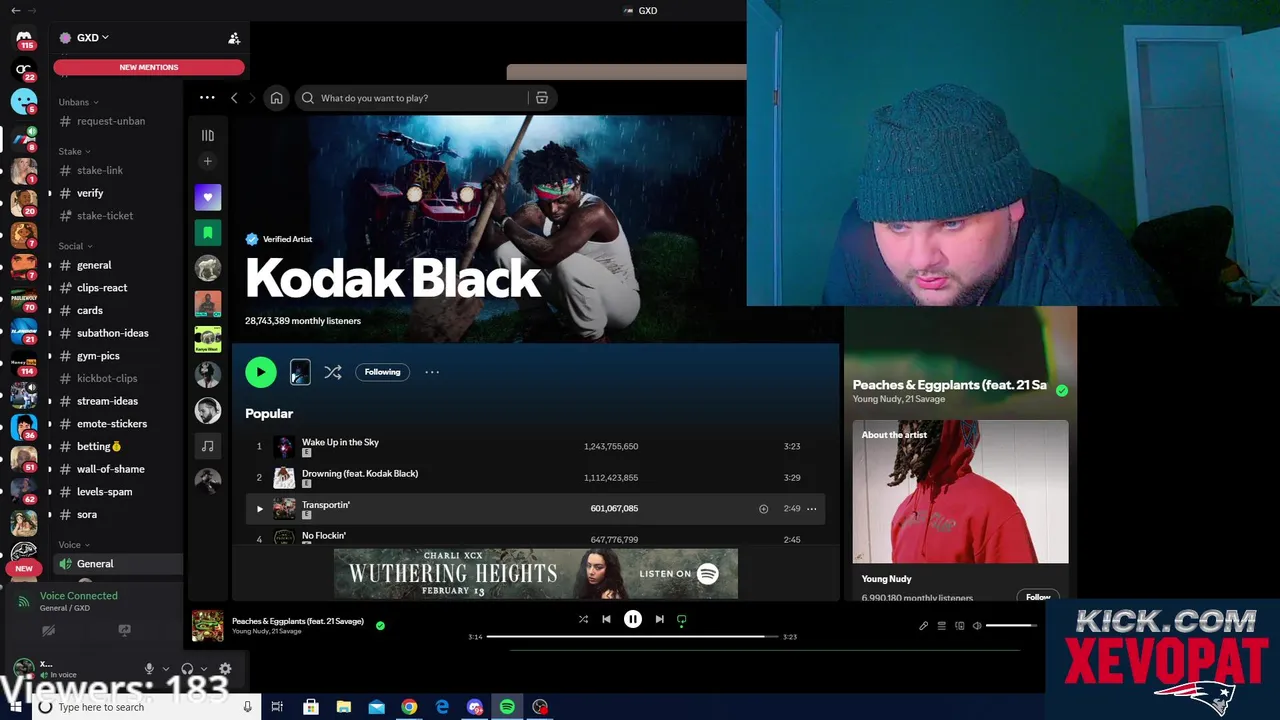Toggle shuffle in player bar
1280x720 pixels.
(583, 619)
